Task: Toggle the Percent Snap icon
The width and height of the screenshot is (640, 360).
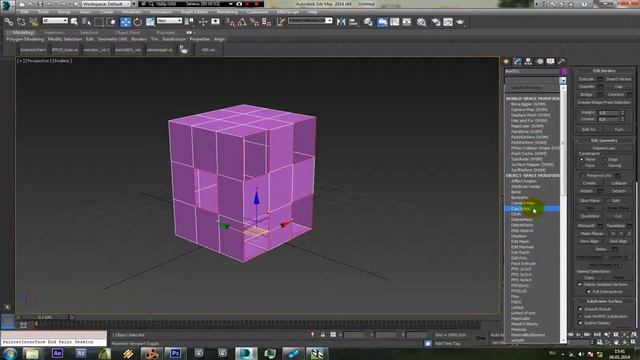Action: [254, 22]
